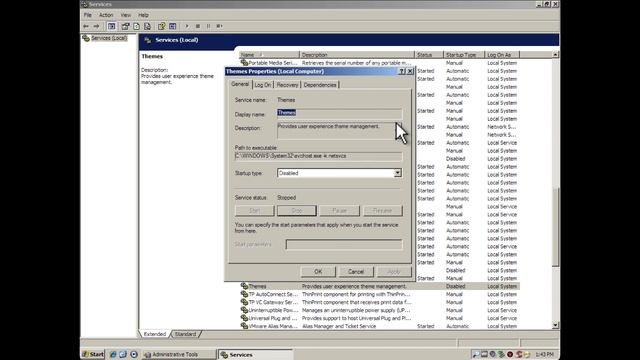Click the services list scroll-up arrow
This screenshot has height=360, width=640.
coord(555,55)
